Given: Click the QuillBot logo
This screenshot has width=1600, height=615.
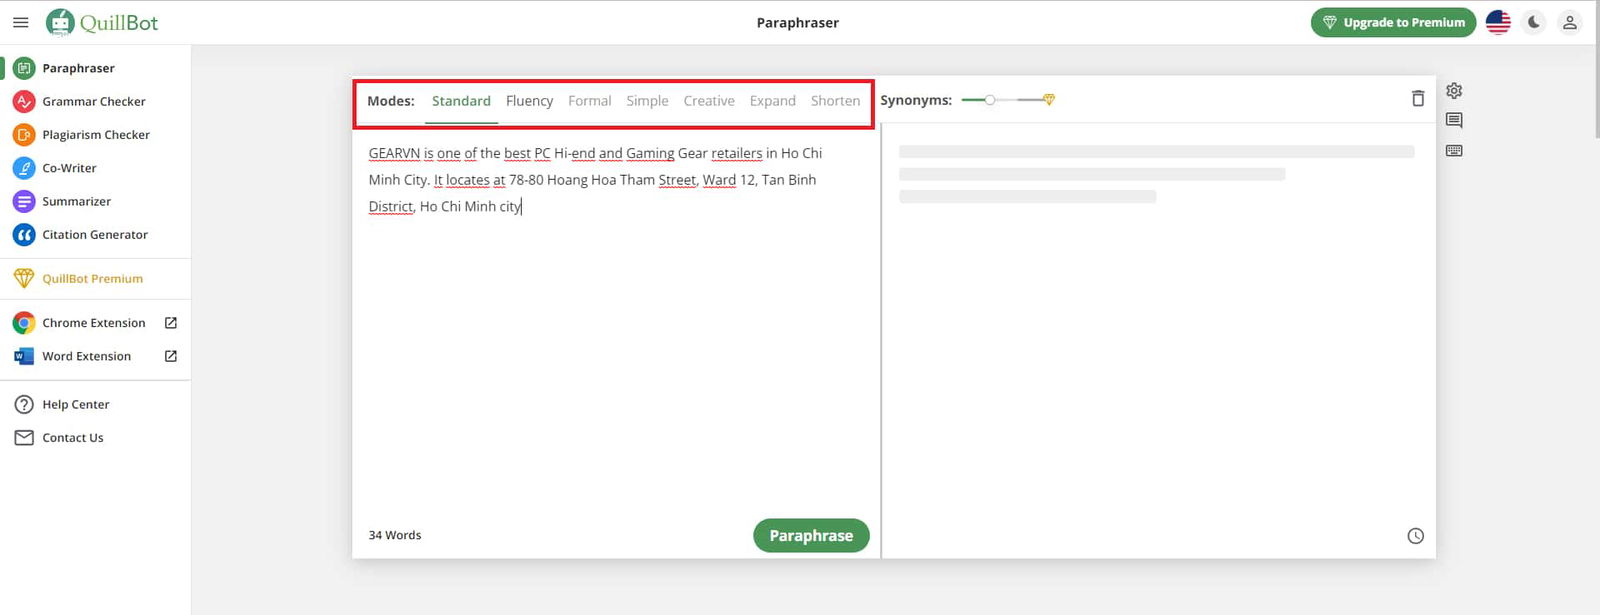Looking at the screenshot, I should coord(102,22).
